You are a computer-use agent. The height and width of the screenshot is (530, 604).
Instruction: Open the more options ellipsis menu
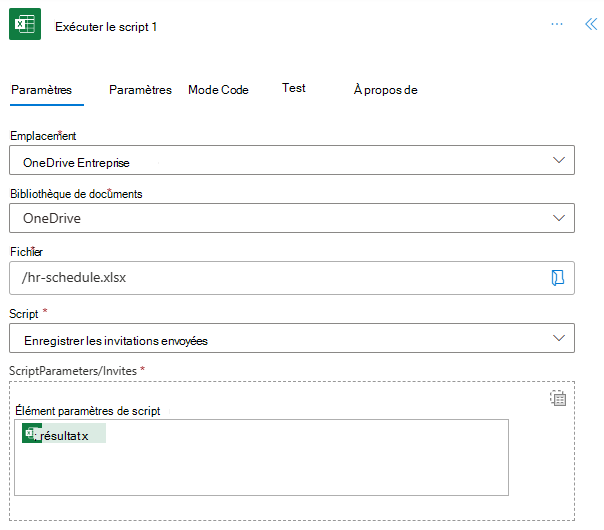click(557, 24)
